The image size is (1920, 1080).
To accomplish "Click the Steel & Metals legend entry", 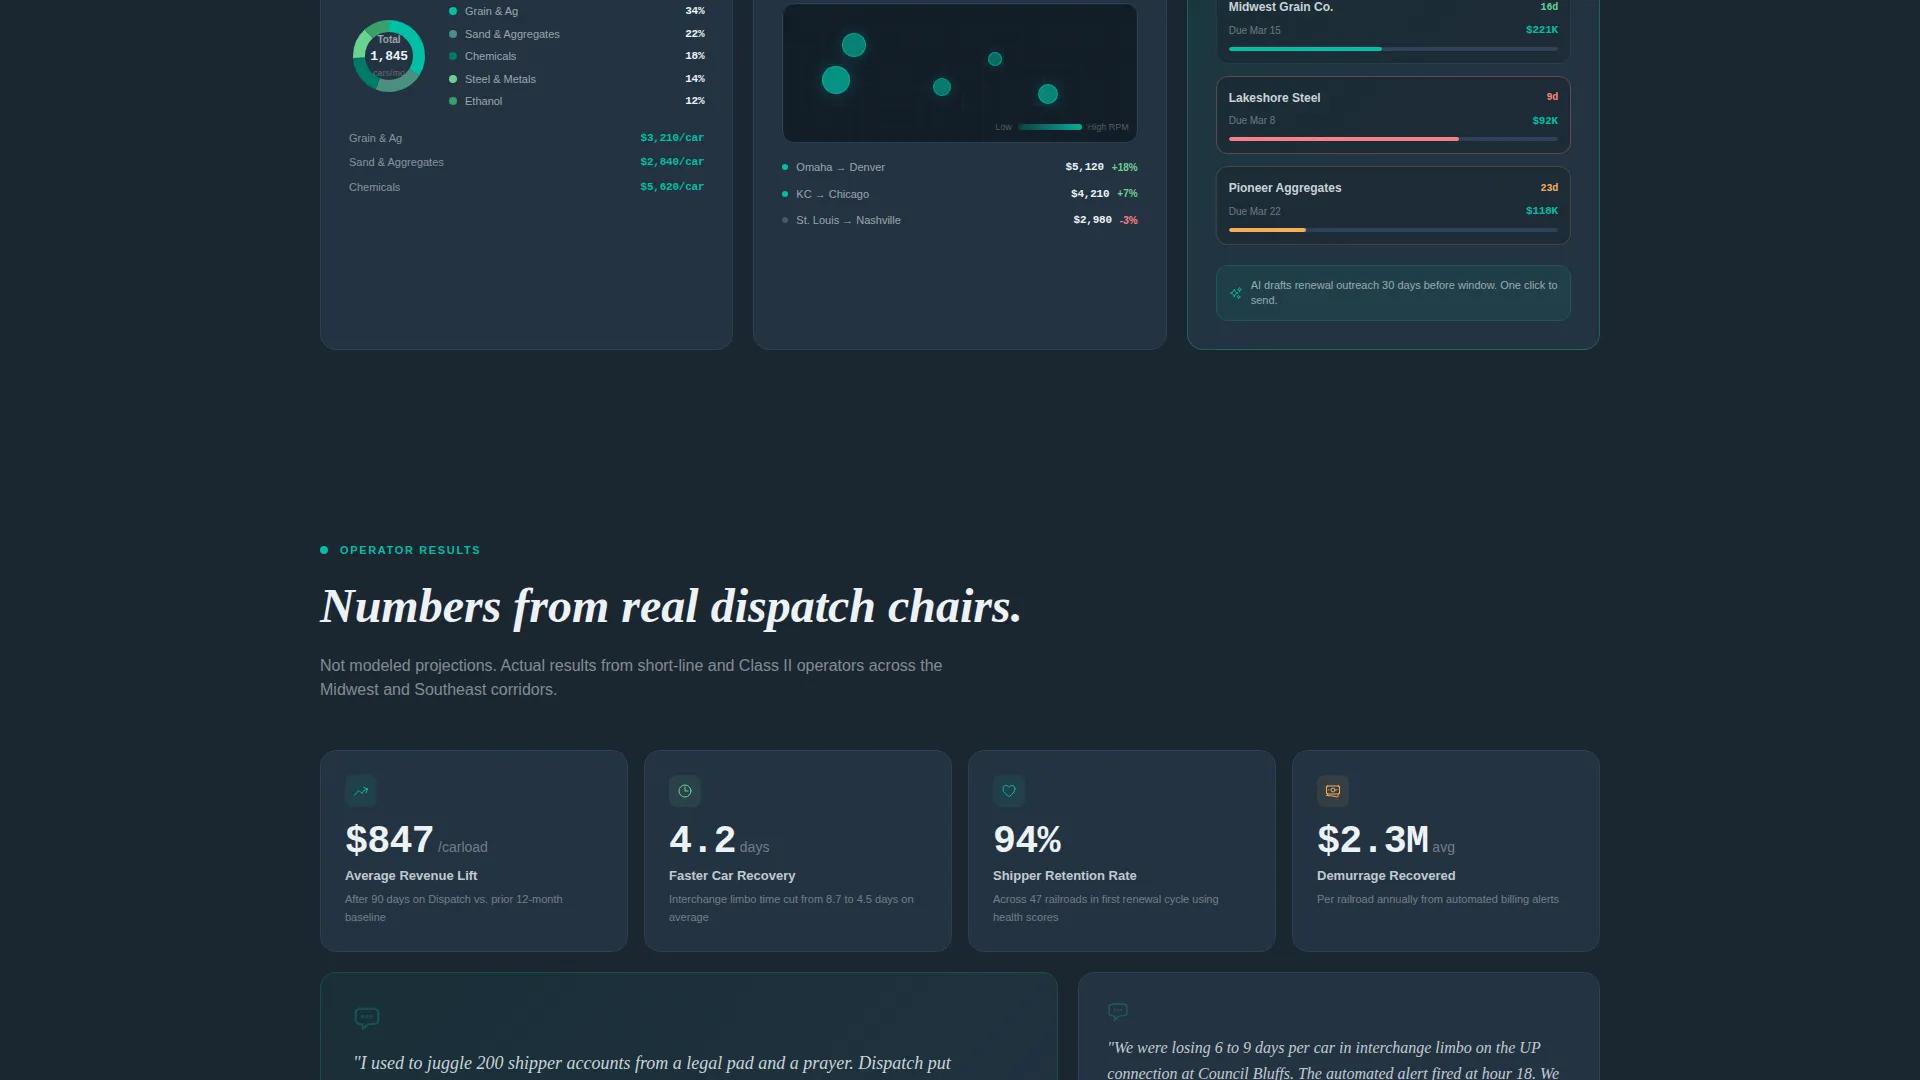I will (x=577, y=79).
